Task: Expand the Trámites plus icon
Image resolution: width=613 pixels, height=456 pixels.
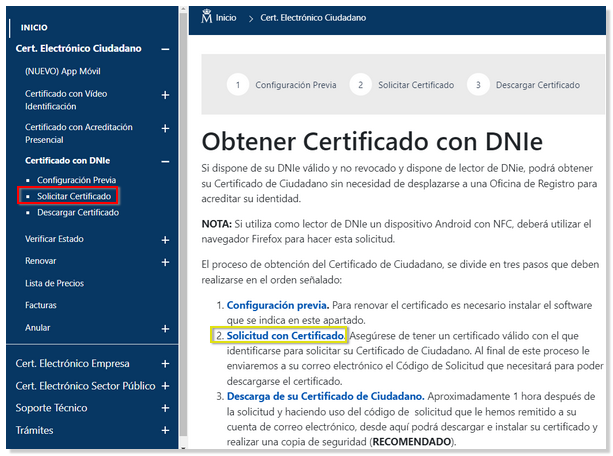Action: pos(165,430)
